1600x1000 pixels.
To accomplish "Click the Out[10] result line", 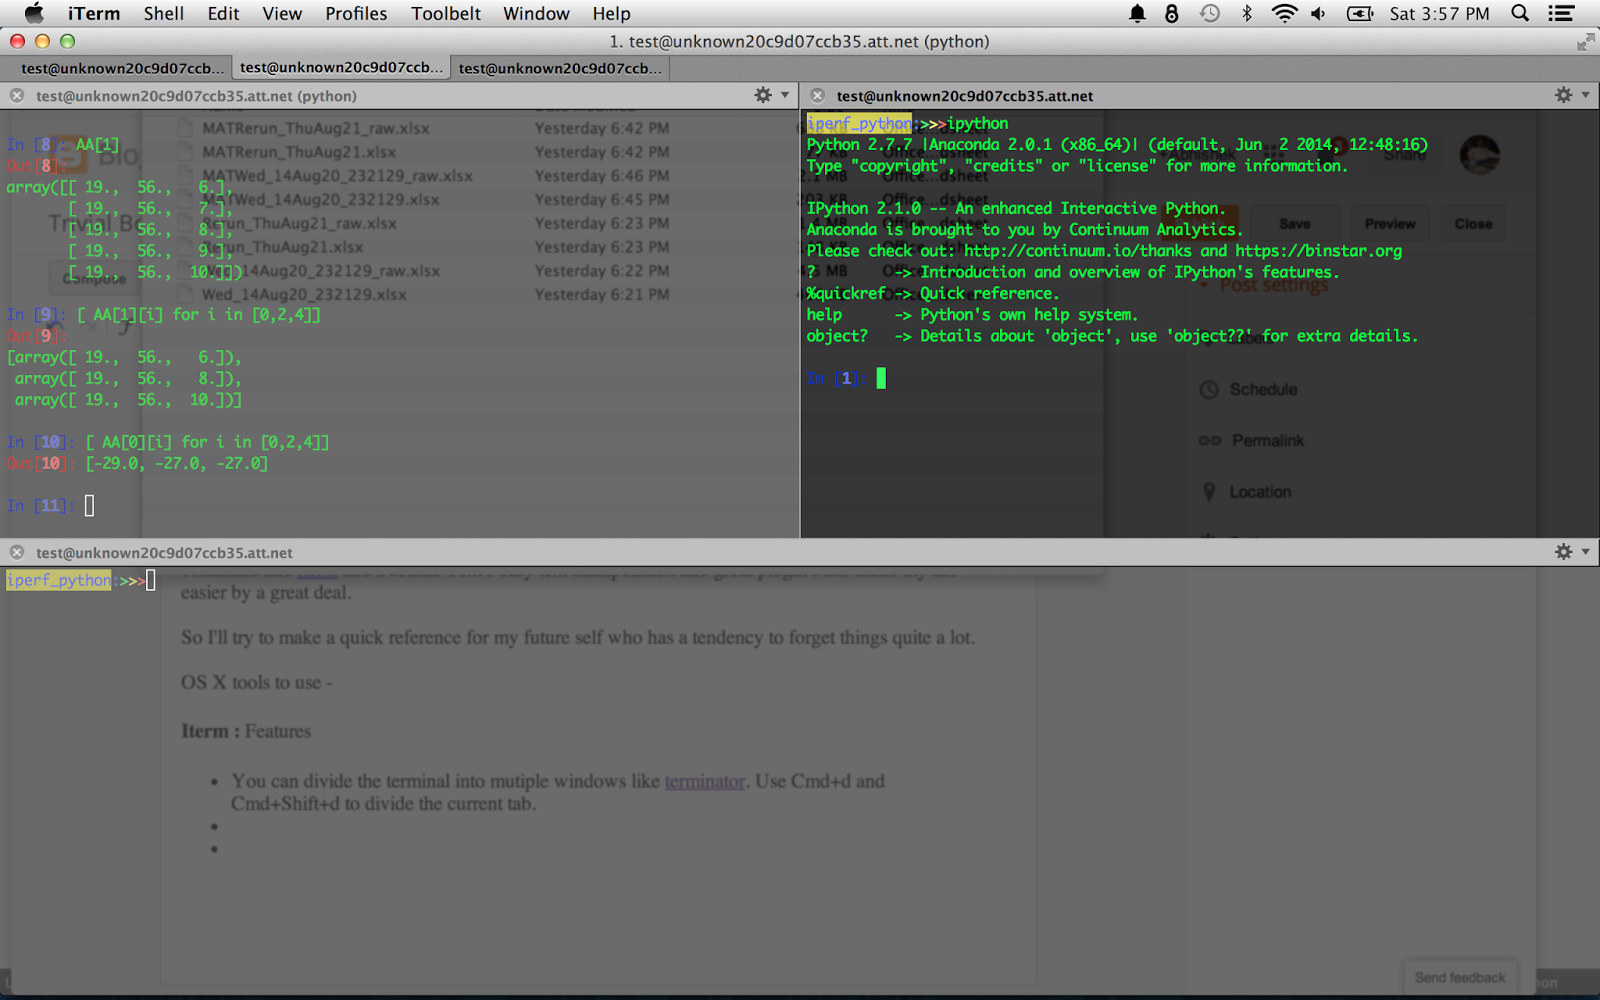I will pos(138,463).
